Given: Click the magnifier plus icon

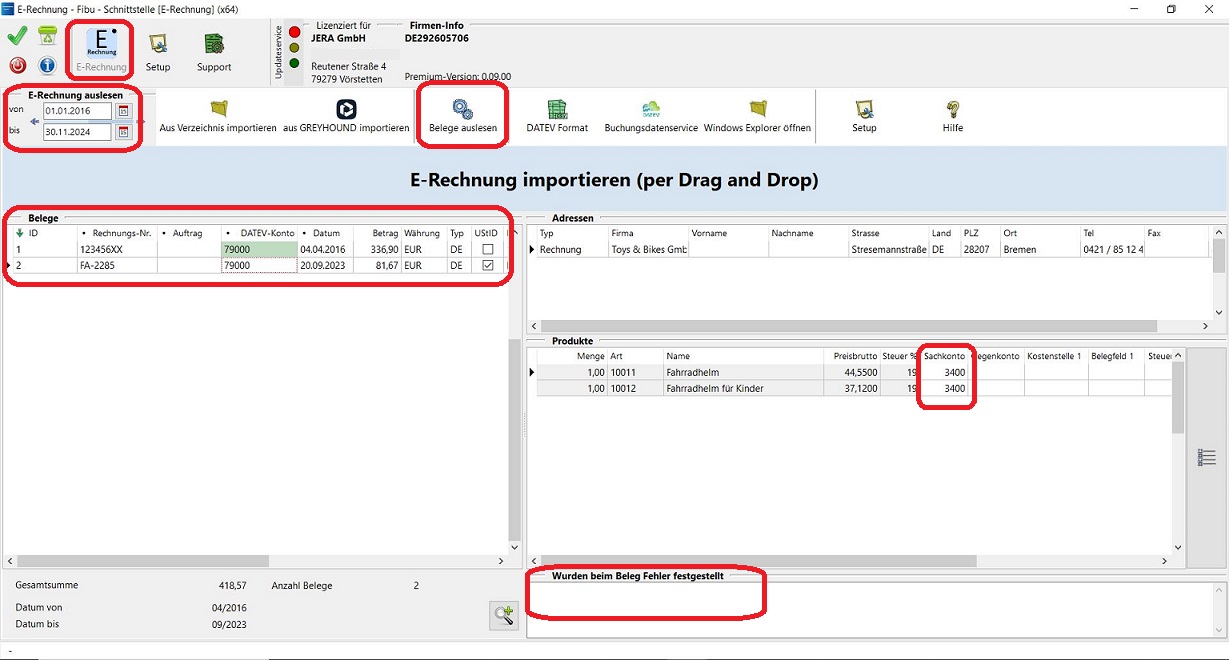Looking at the screenshot, I should 503,616.
